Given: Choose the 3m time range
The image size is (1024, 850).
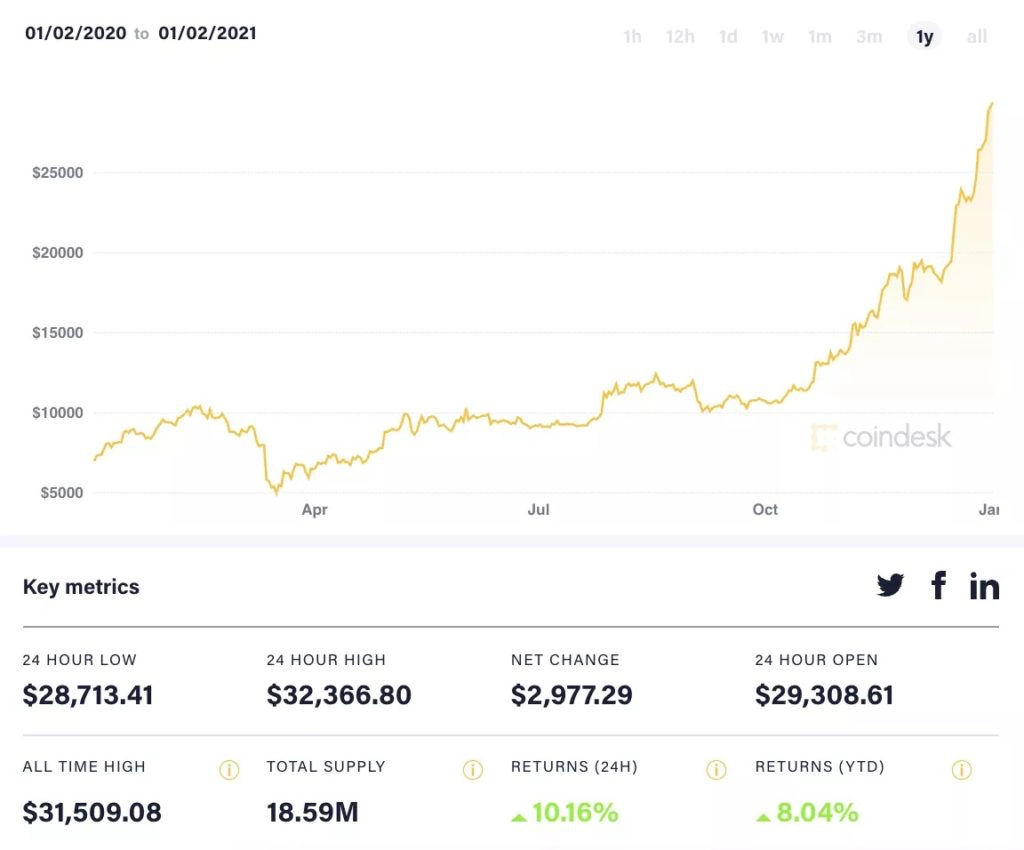Looking at the screenshot, I should (869, 37).
